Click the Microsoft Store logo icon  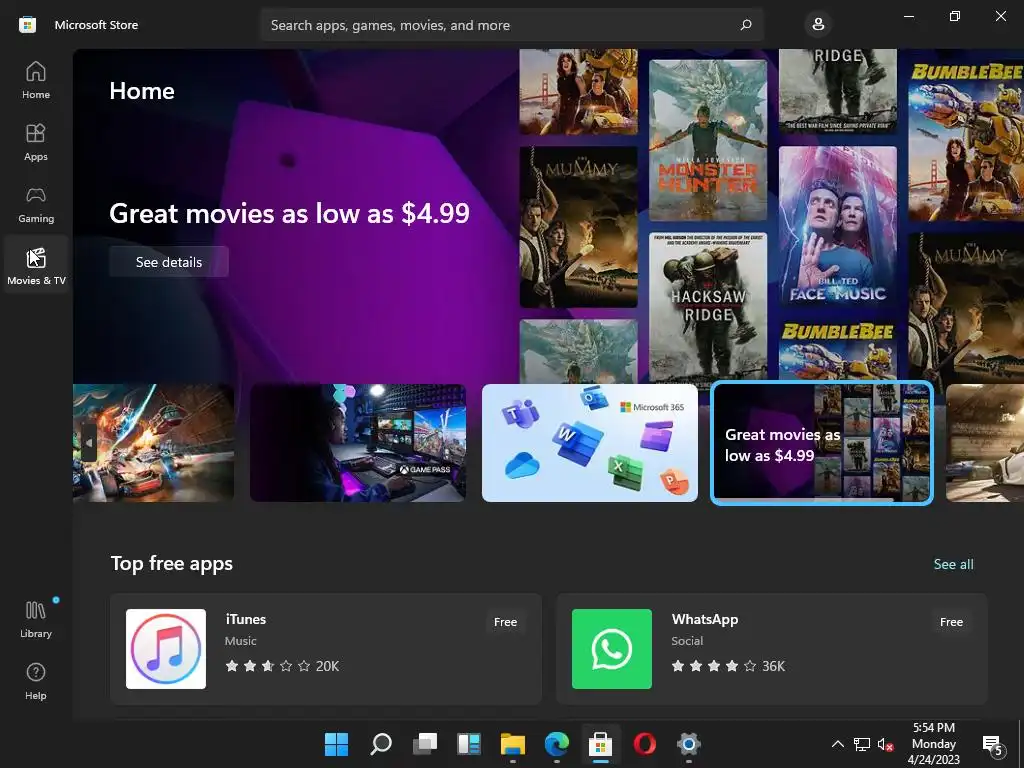27,25
